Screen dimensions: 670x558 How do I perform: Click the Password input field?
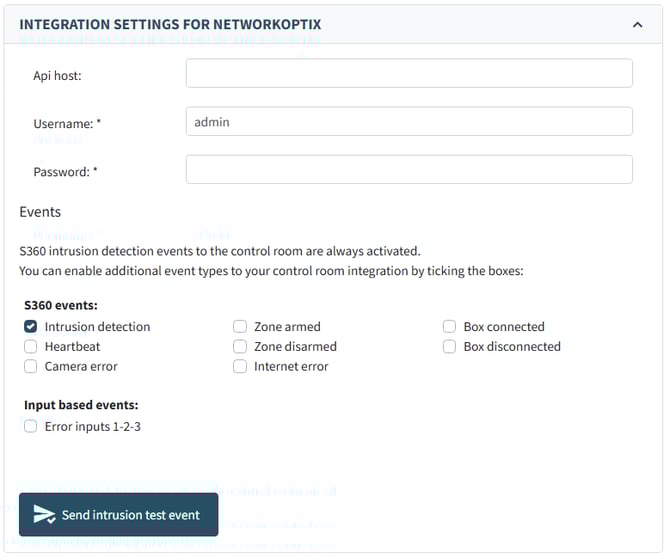click(409, 170)
